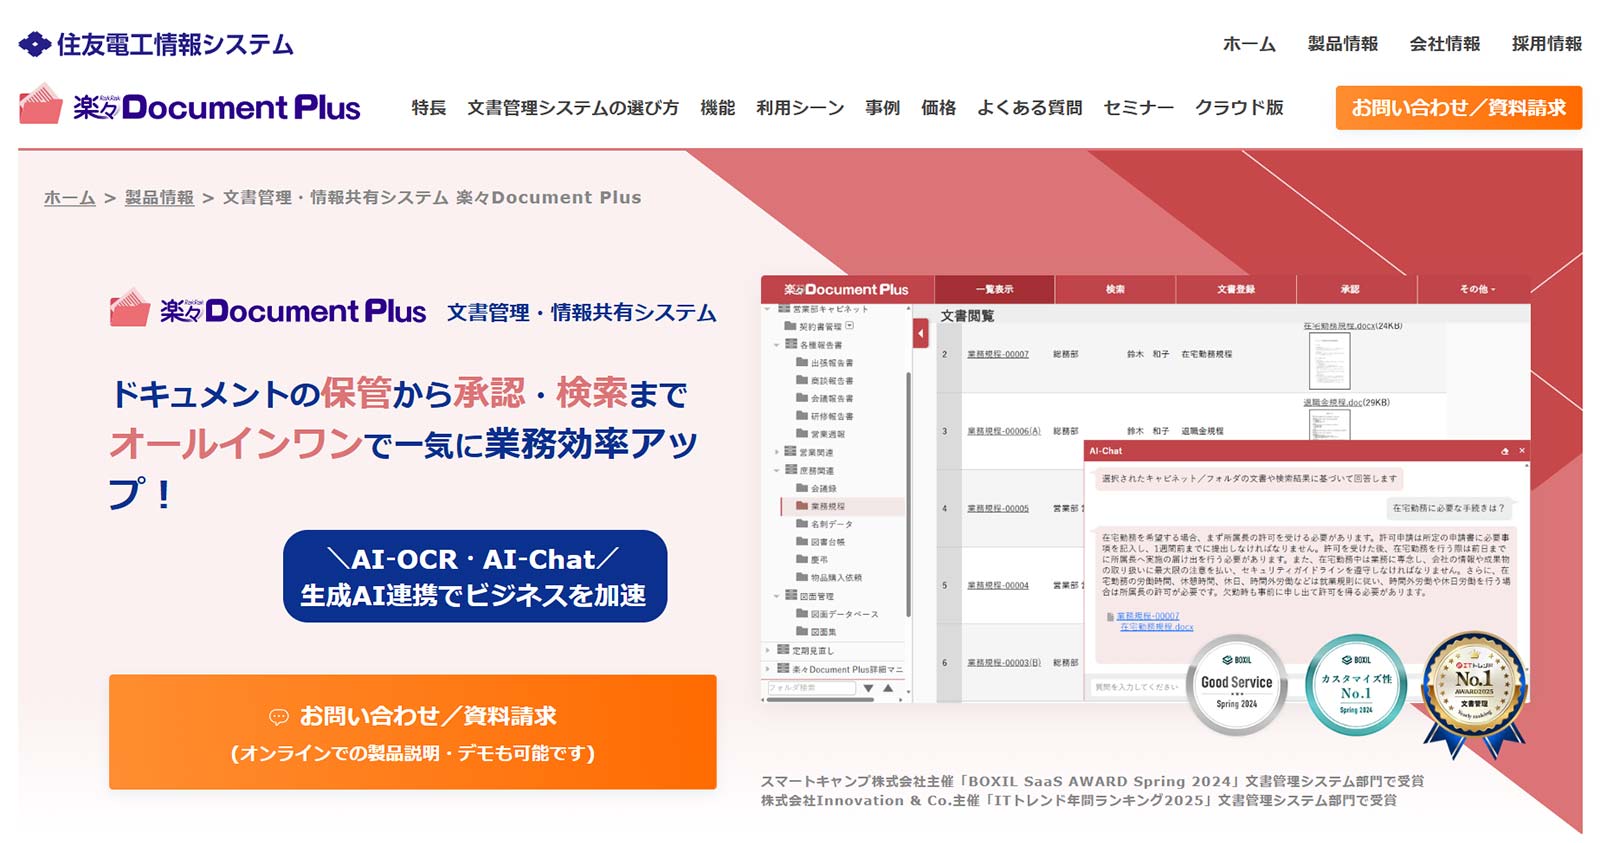Open 特長 in the product menu
The height and width of the screenshot is (843, 1600).
coord(429,107)
